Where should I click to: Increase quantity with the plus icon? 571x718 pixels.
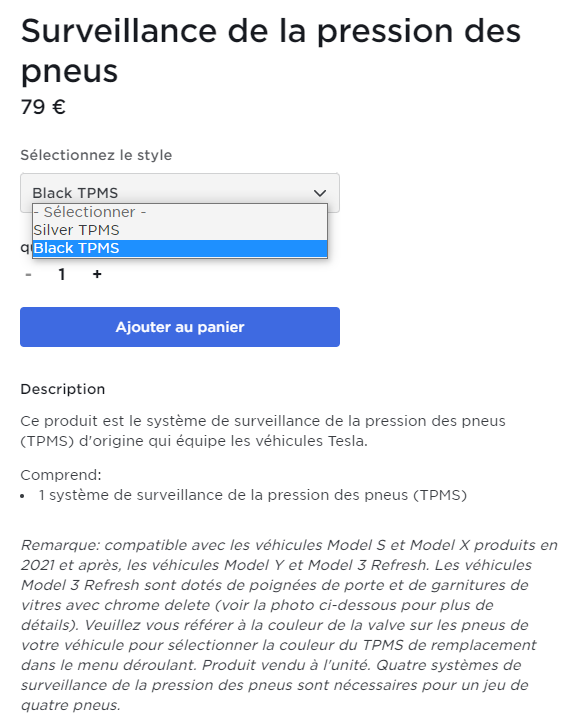tap(97, 274)
